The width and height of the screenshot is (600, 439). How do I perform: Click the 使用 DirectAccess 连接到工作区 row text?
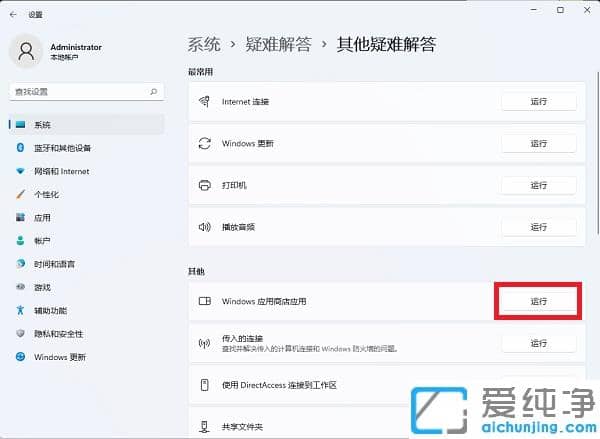click(279, 385)
